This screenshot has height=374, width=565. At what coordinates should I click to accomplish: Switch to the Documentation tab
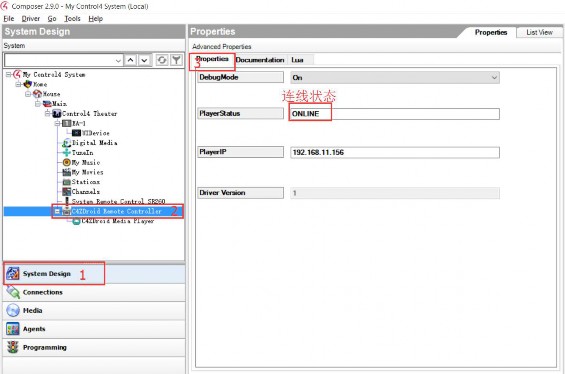coord(260,60)
